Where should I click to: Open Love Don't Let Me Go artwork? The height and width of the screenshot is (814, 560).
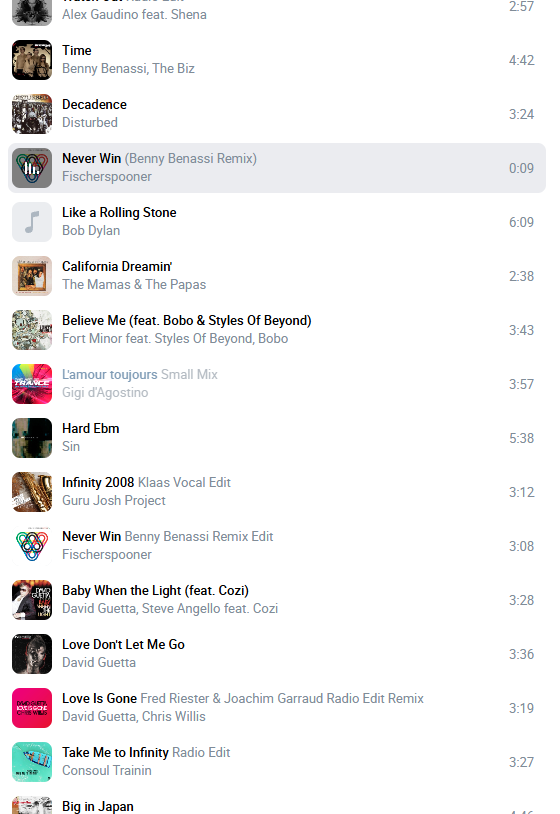coord(32,654)
